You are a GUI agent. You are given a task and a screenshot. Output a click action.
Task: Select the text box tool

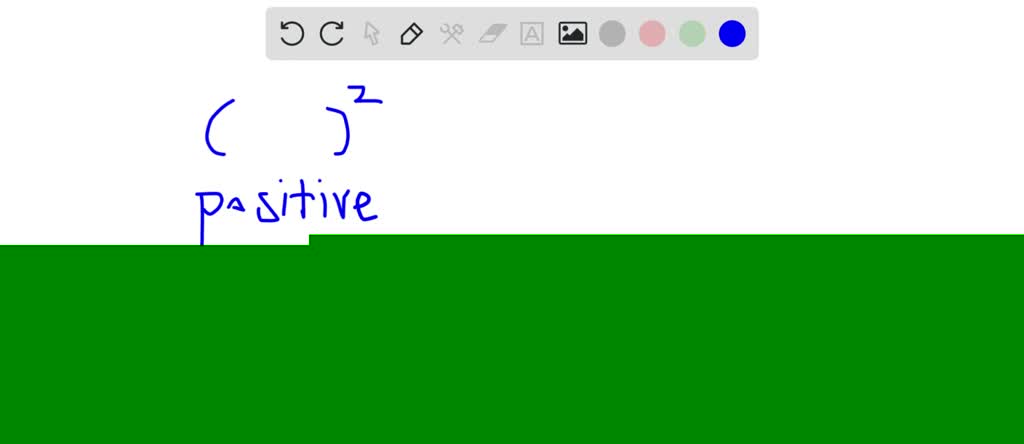coord(532,33)
